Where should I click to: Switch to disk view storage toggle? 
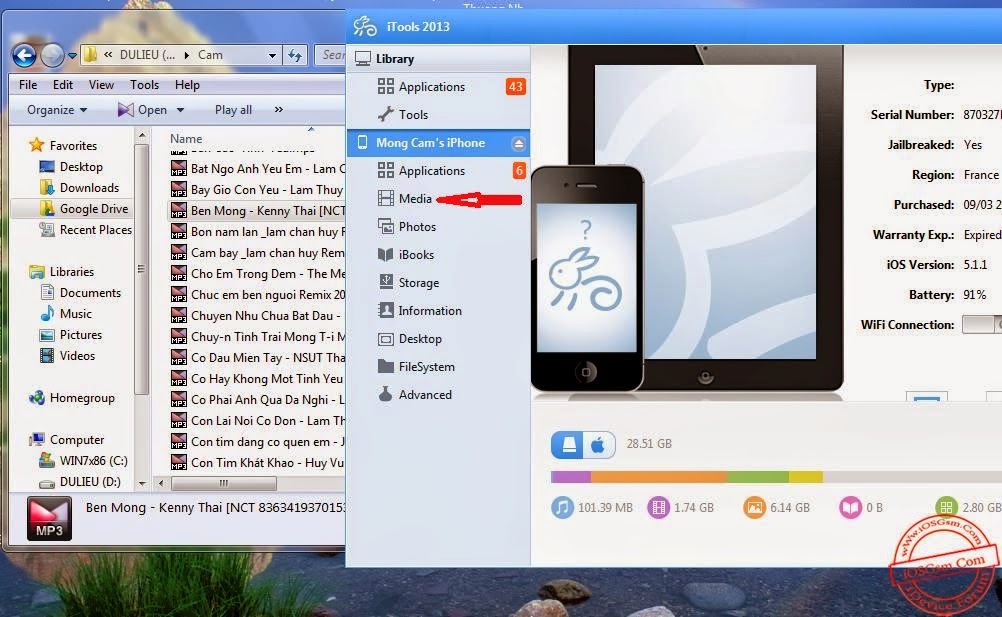568,445
